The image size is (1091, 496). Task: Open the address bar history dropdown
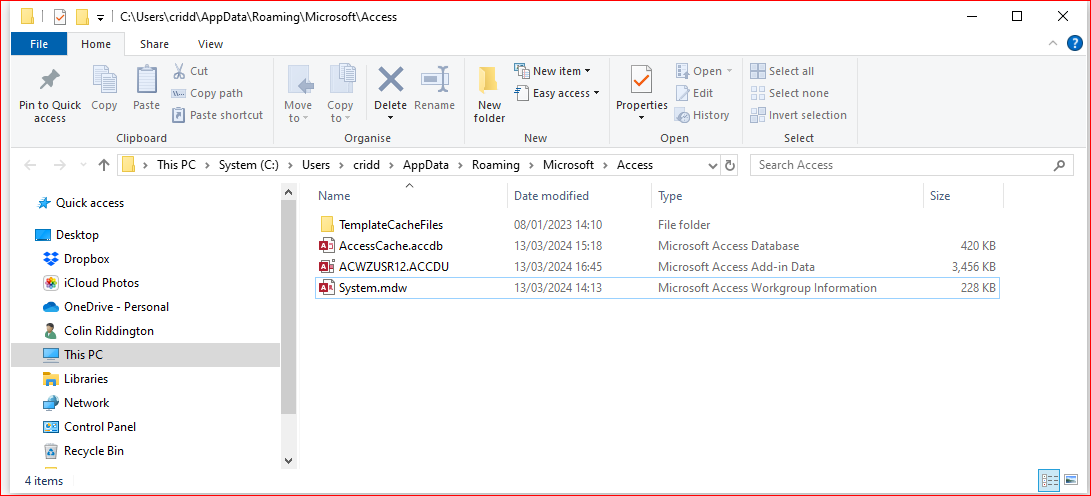(x=712, y=166)
